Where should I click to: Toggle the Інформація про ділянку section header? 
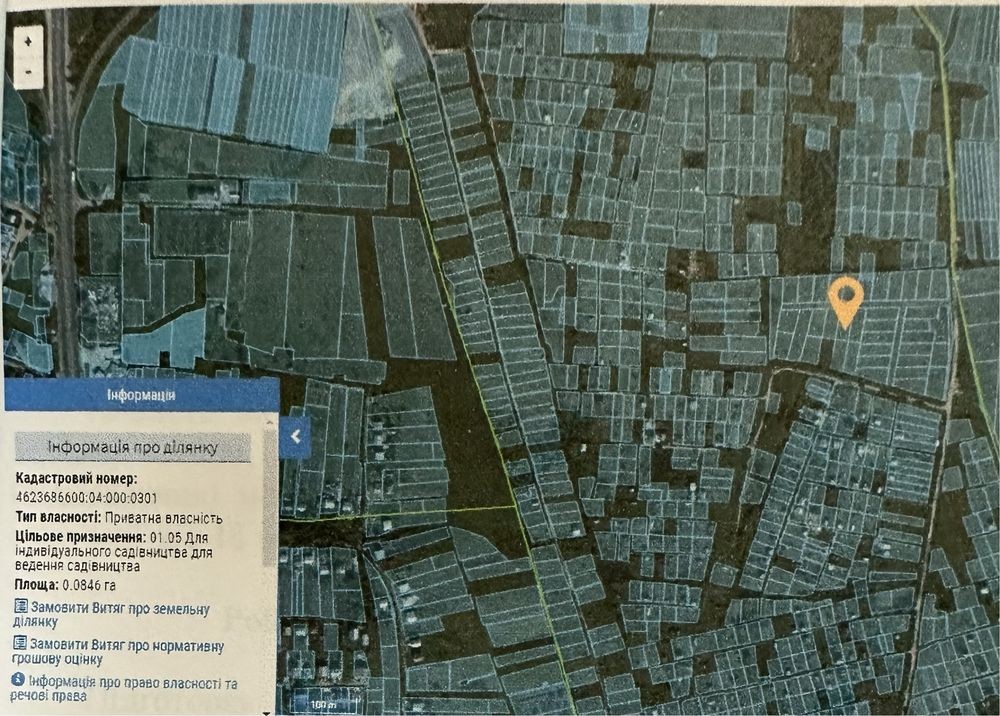point(133,447)
